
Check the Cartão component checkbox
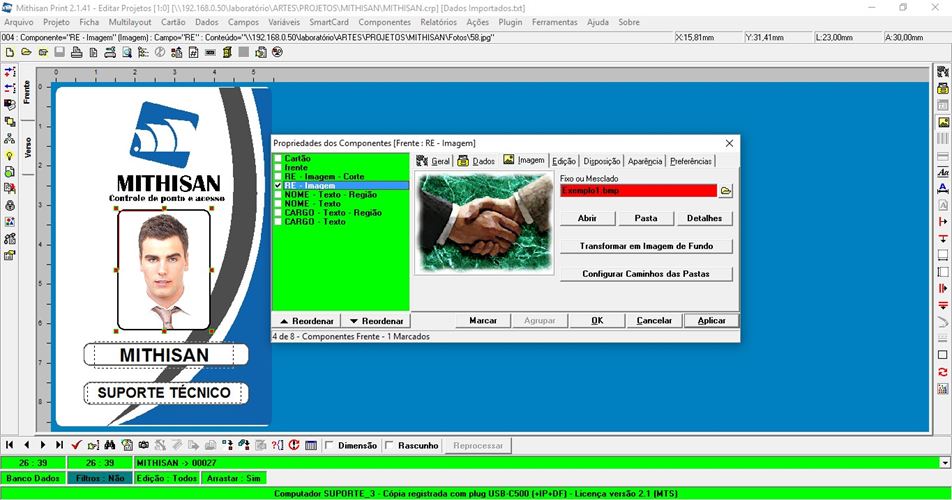[278, 158]
